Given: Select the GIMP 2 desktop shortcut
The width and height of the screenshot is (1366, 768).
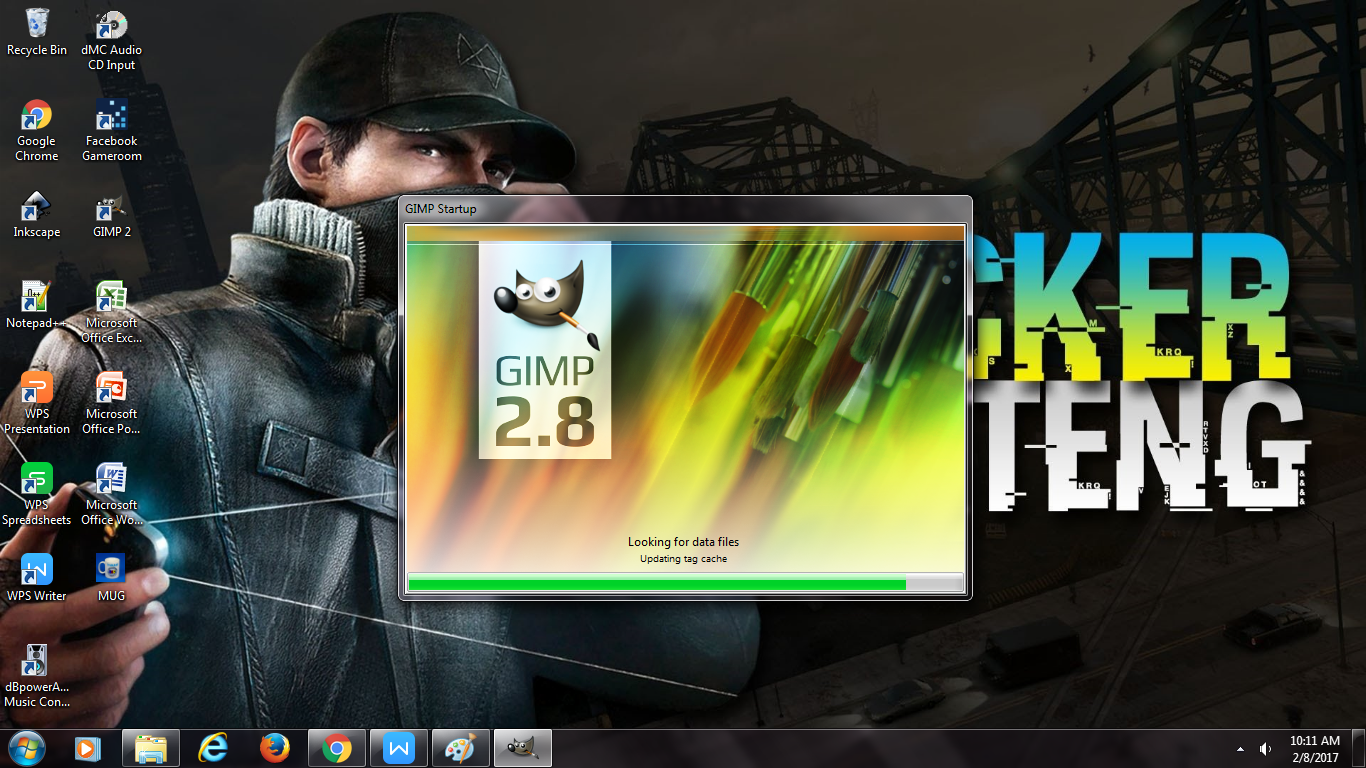Looking at the screenshot, I should point(112,215).
